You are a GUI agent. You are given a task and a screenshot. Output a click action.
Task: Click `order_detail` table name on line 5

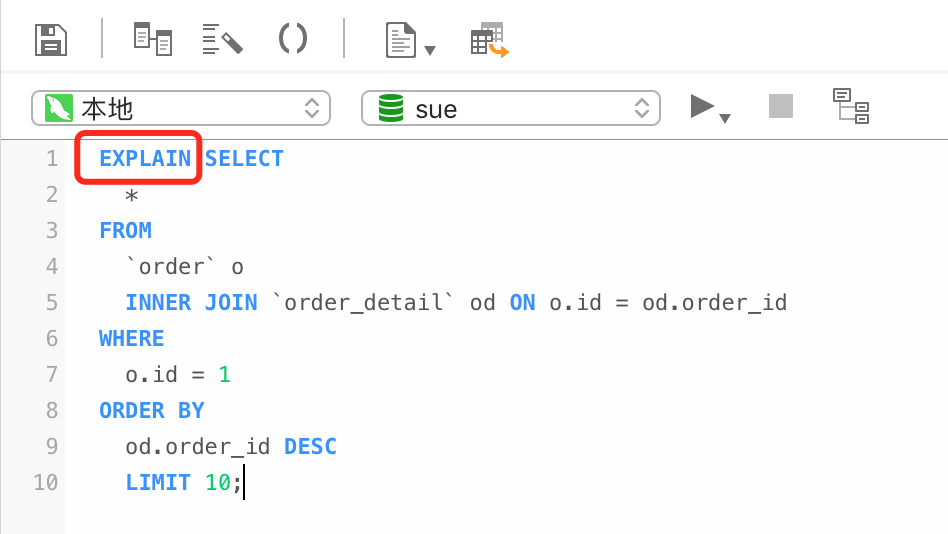(363, 302)
